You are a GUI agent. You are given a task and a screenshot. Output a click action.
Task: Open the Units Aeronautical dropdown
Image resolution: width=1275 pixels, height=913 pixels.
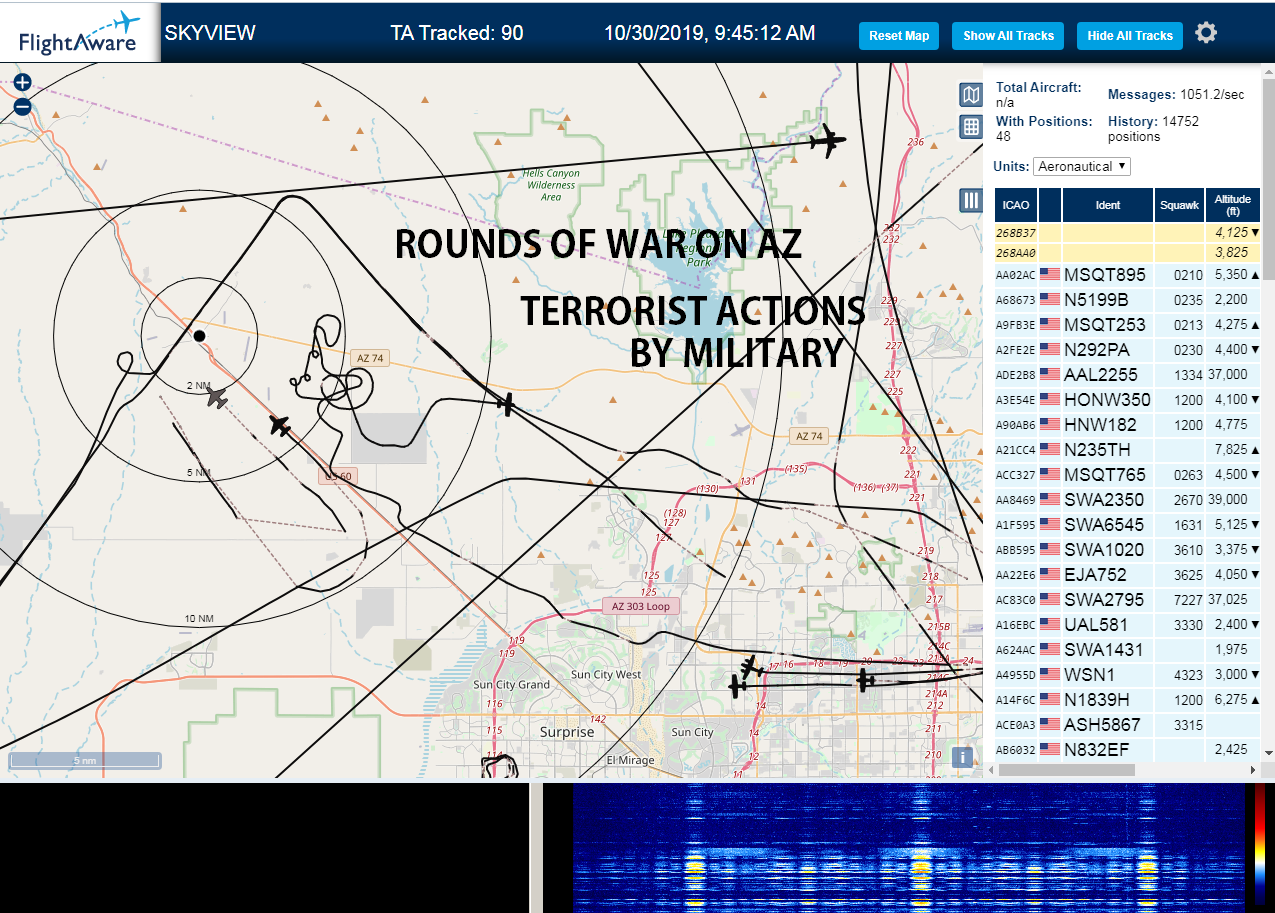(1082, 166)
